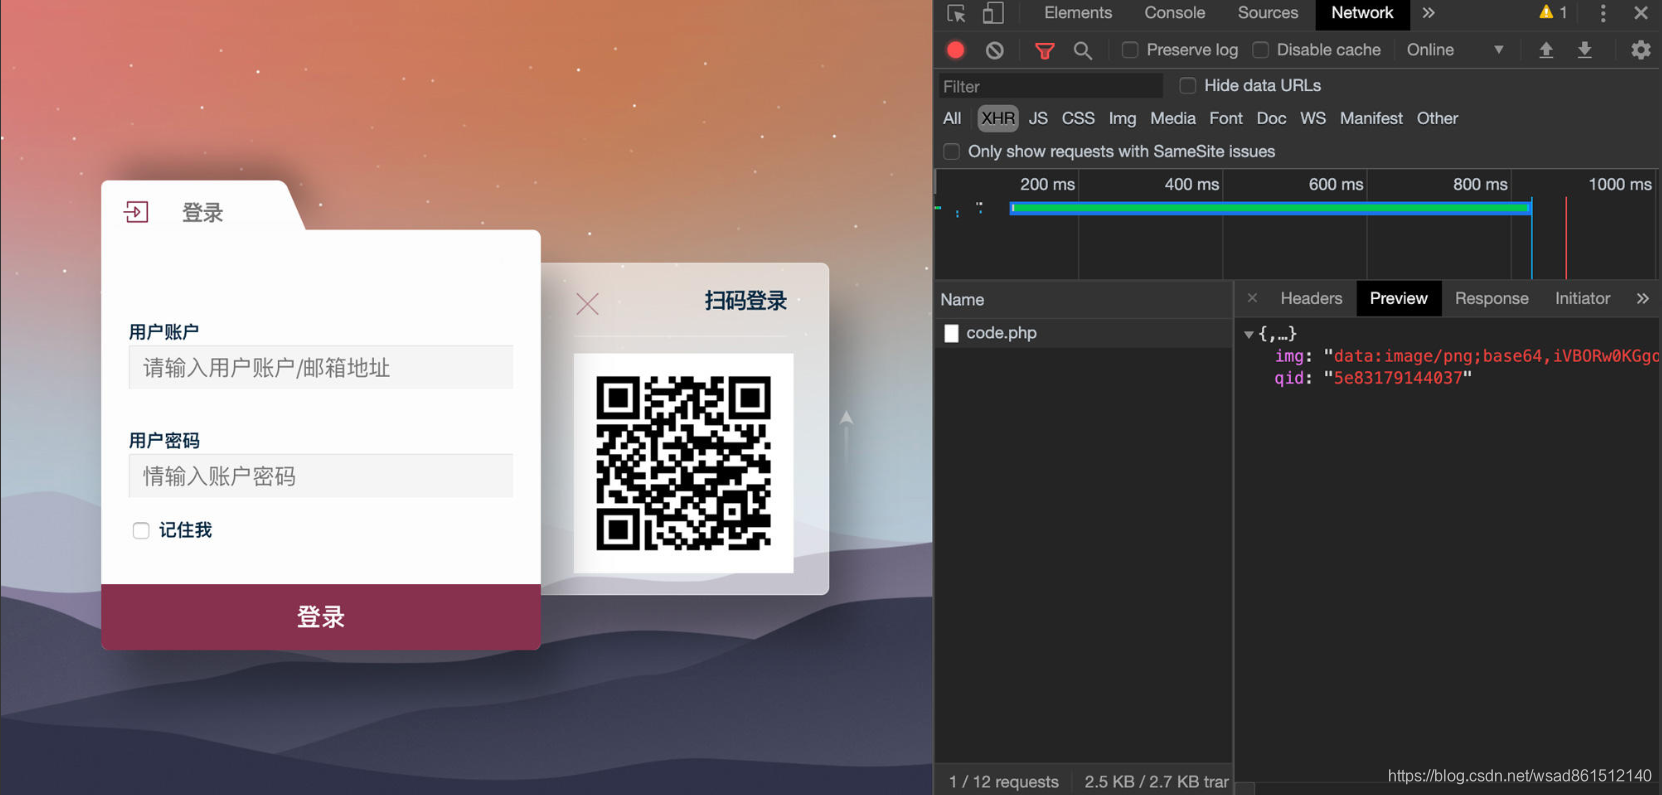Open the Response tab
This screenshot has width=1662, height=795.
1492,298
